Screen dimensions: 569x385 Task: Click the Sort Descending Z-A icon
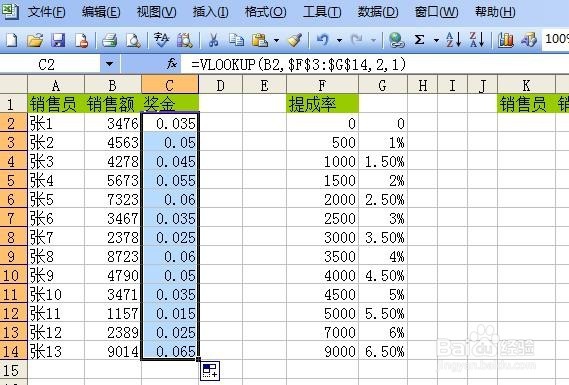pyautogui.click(x=476, y=40)
